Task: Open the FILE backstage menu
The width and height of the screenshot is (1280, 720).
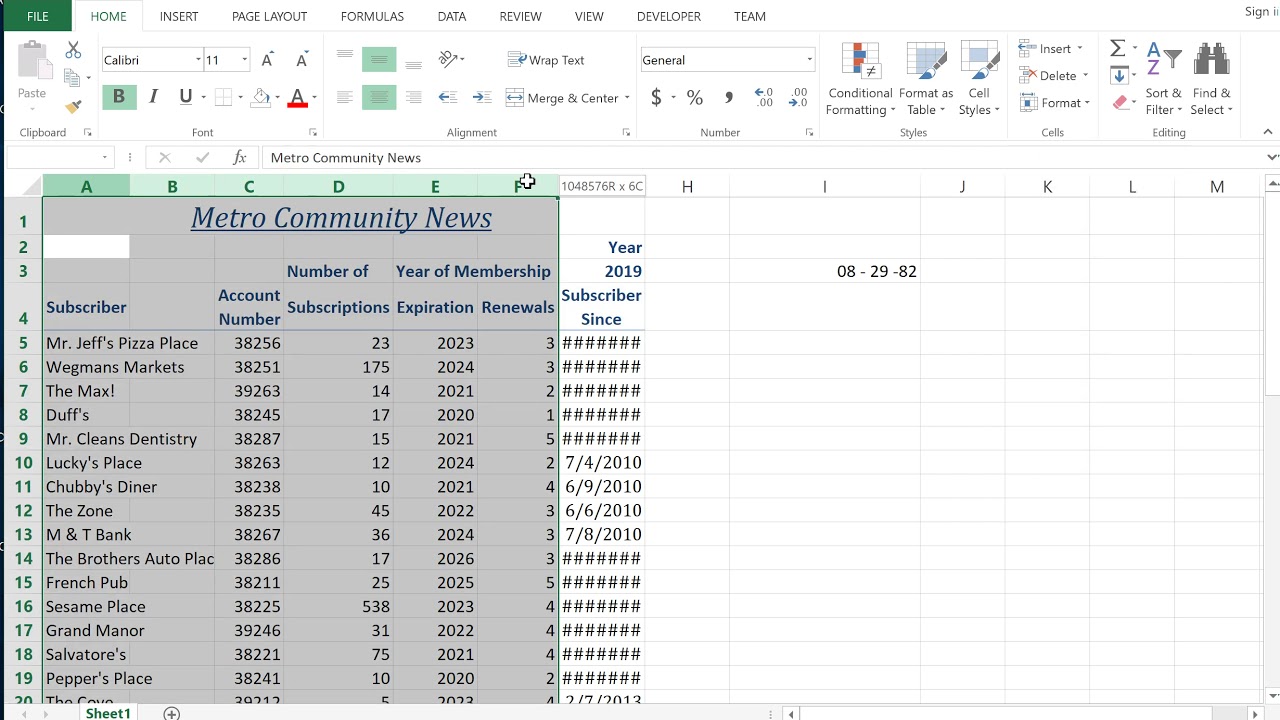Action: pyautogui.click(x=37, y=17)
